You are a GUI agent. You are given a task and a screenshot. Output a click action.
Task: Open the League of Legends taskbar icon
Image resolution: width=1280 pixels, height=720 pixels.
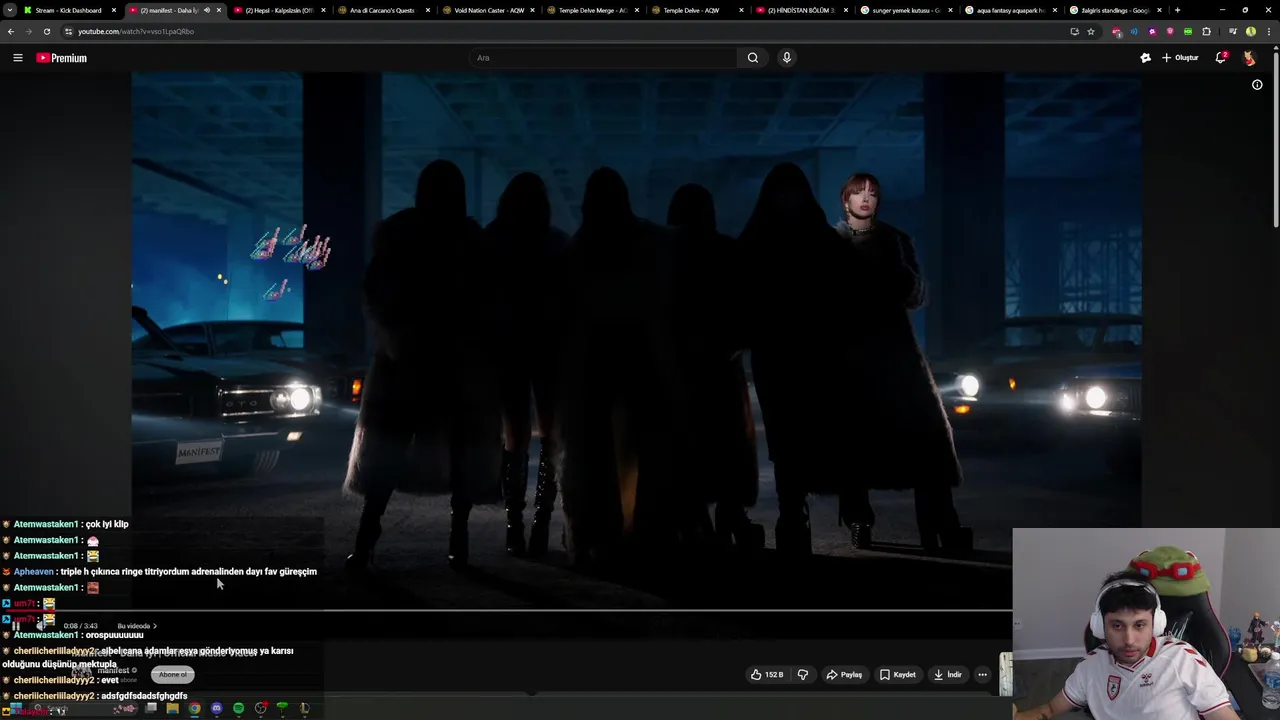tap(304, 708)
